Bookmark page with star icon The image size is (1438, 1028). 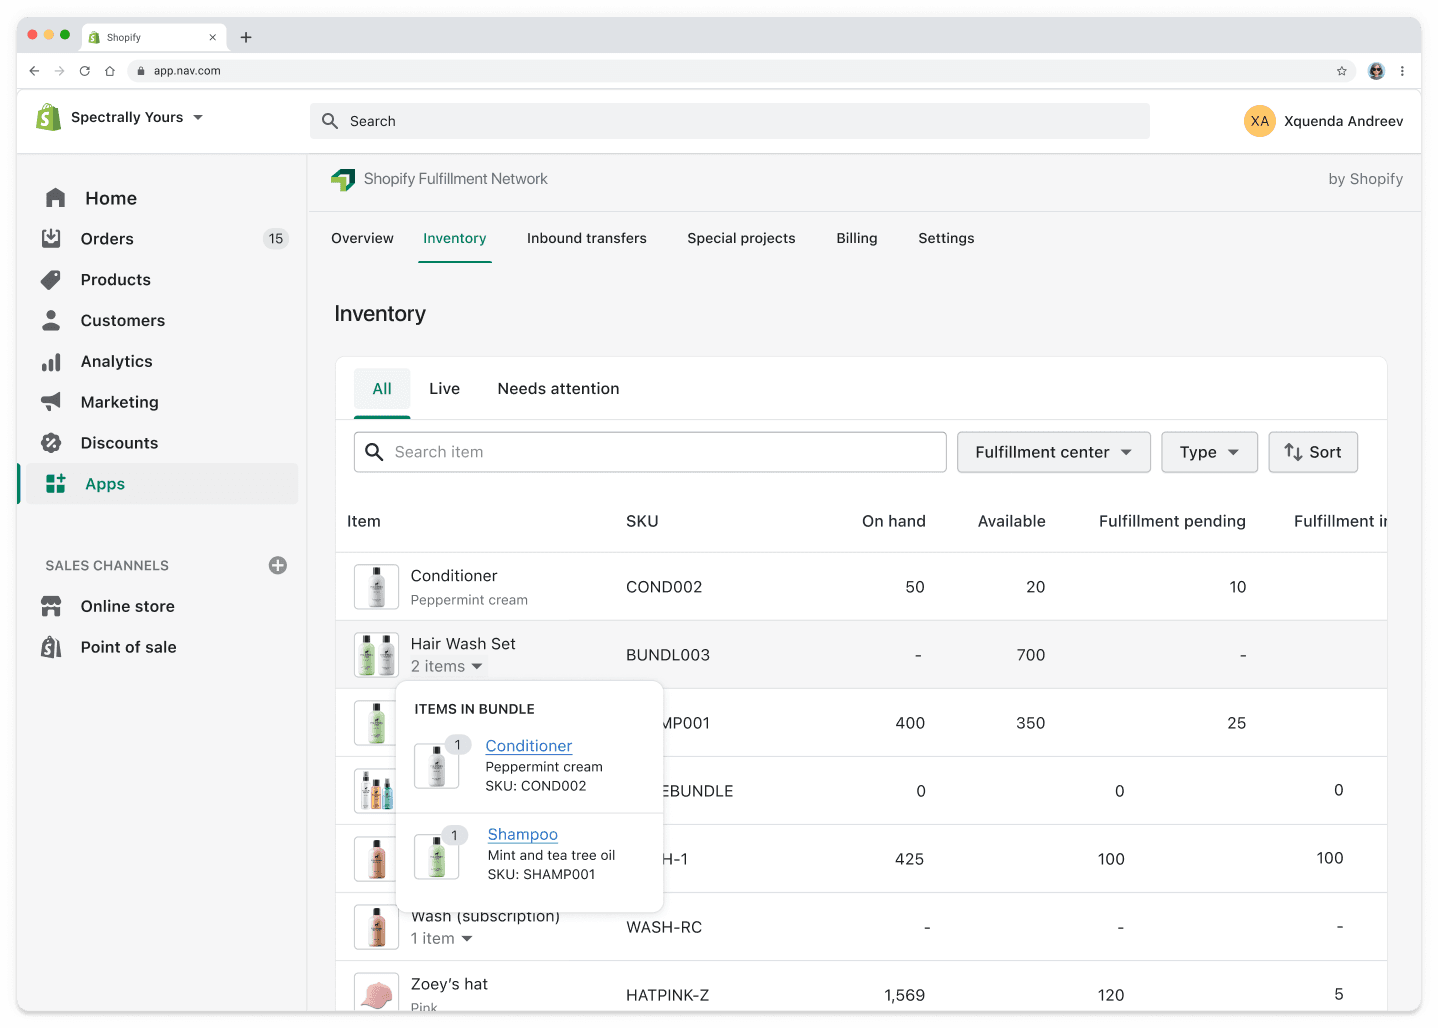1342,71
